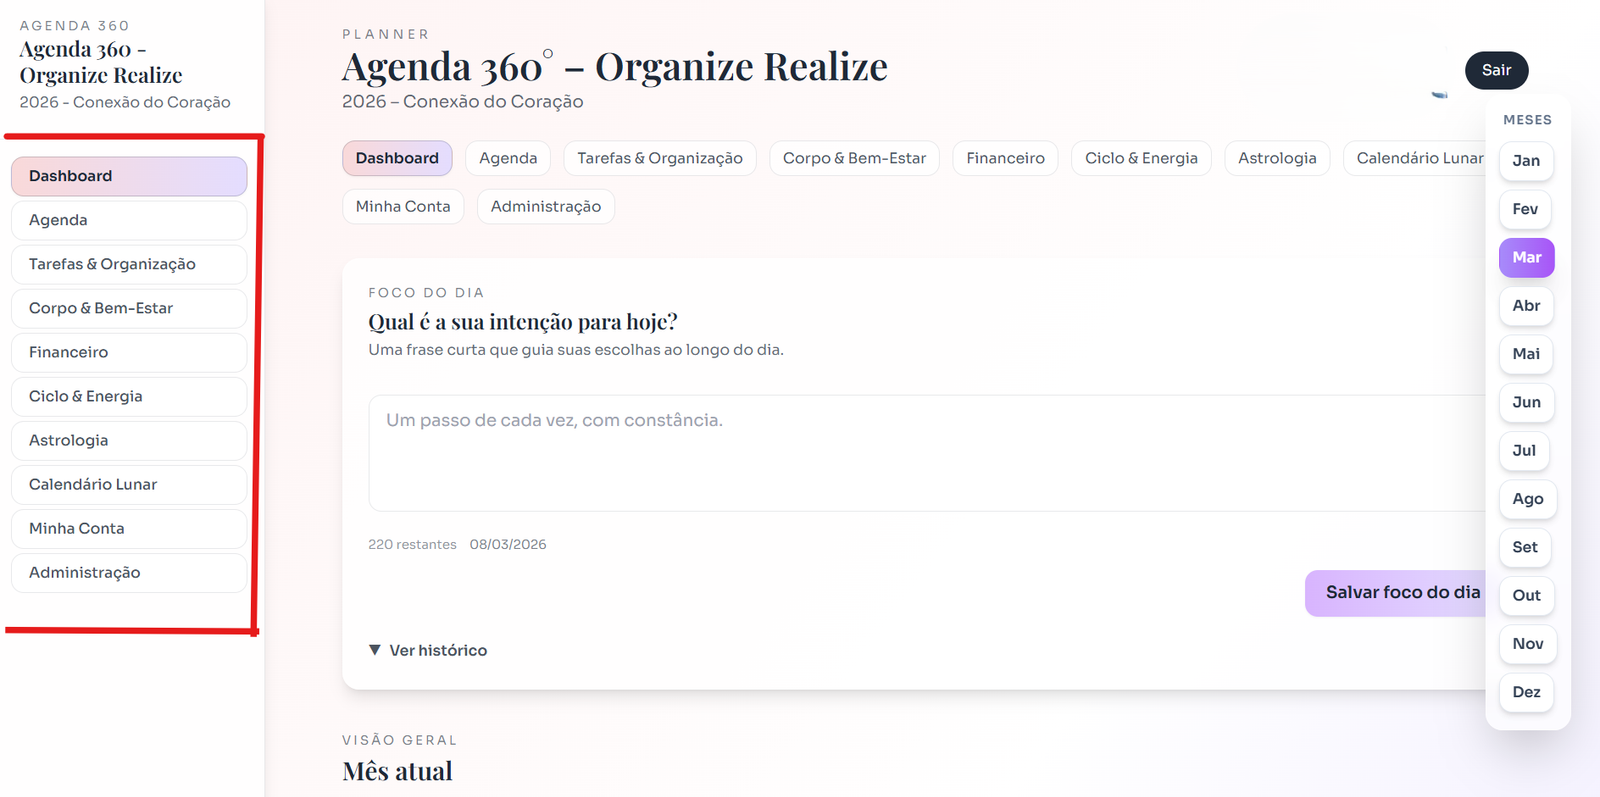Screen dimensions: 1600x797
Task: Select Mai in the months panel
Action: tap(1526, 354)
